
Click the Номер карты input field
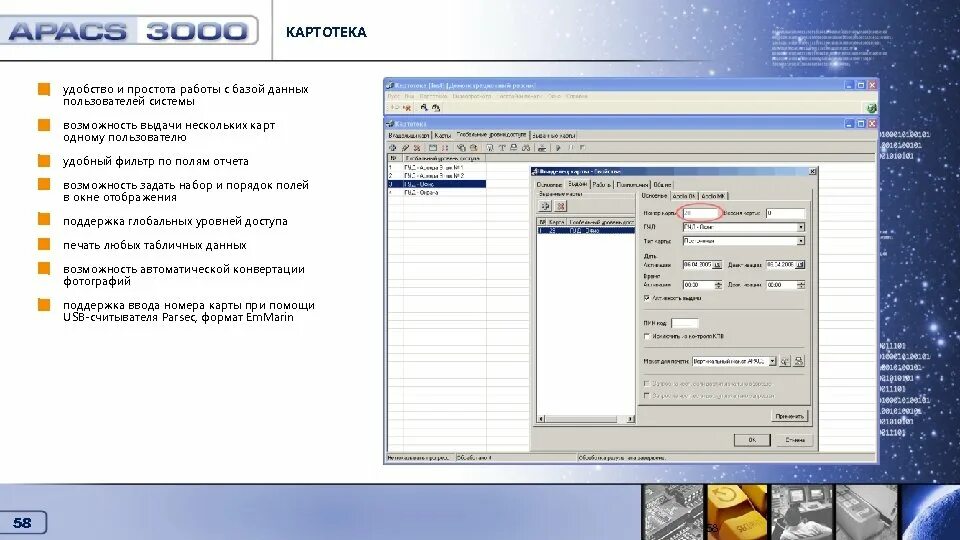(x=700, y=213)
